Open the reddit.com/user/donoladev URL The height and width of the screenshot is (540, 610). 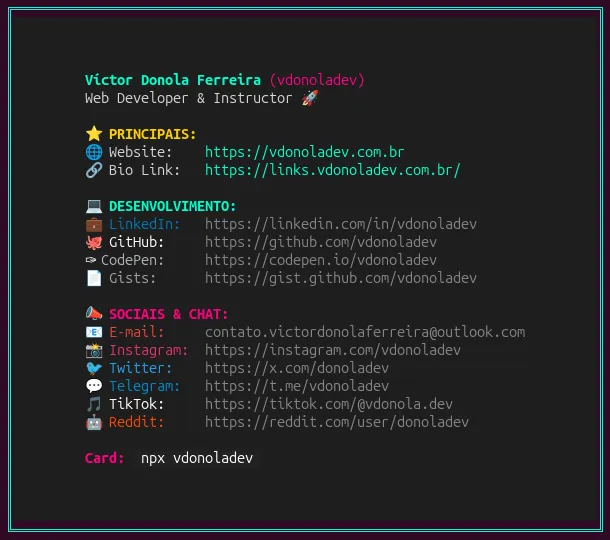[x=337, y=422]
